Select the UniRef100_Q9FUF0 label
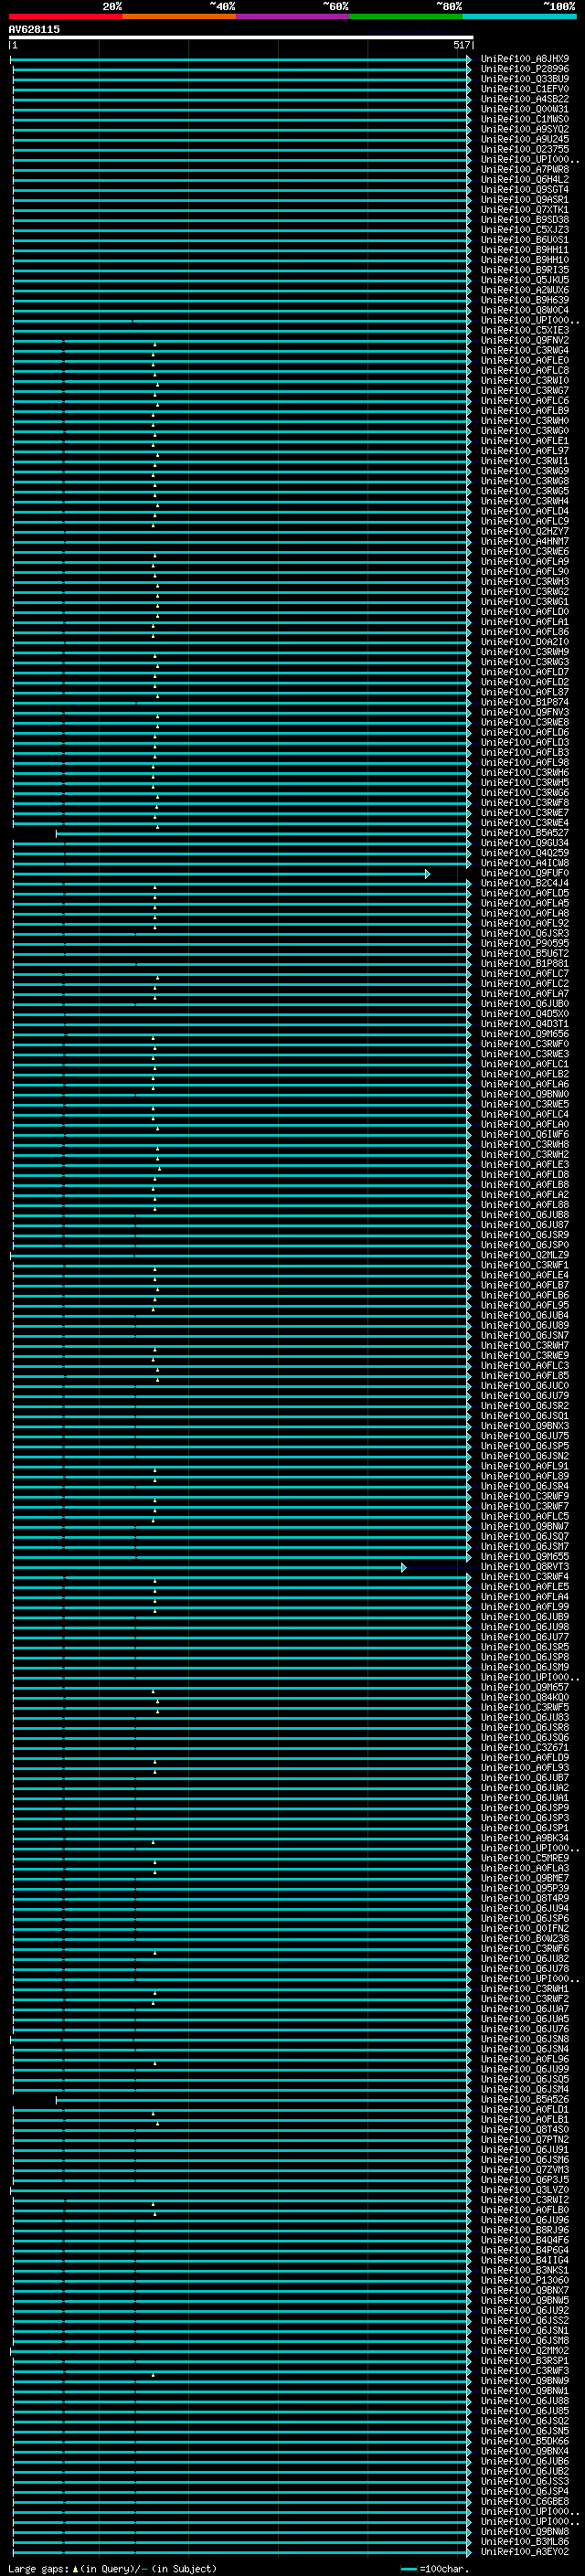This screenshot has height=2576, width=585. pyautogui.click(x=525, y=873)
